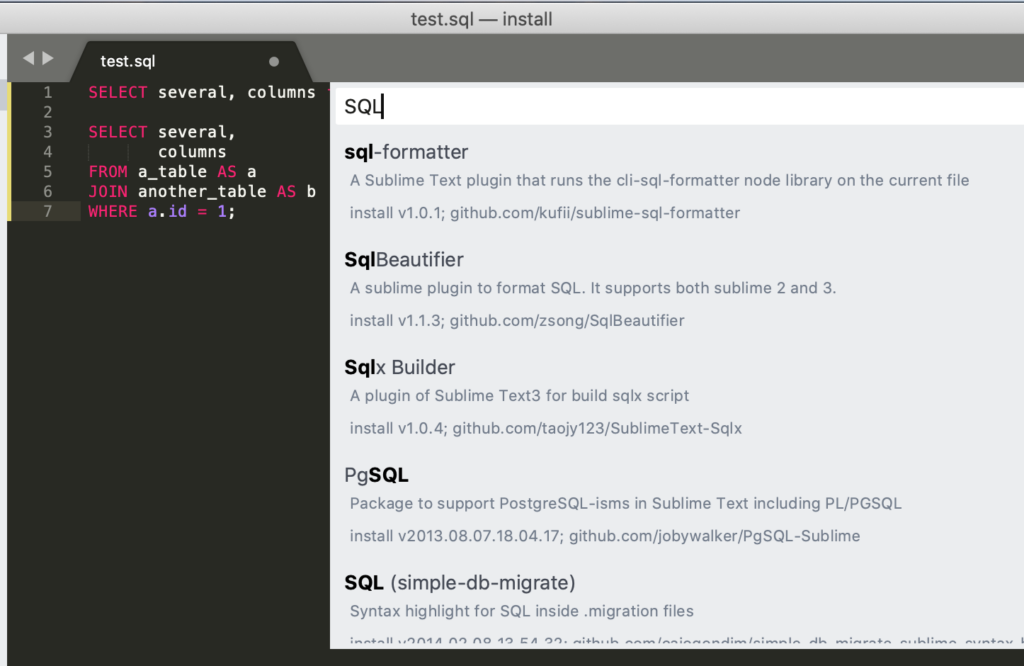Go to next tab with right arrow

click(48, 58)
